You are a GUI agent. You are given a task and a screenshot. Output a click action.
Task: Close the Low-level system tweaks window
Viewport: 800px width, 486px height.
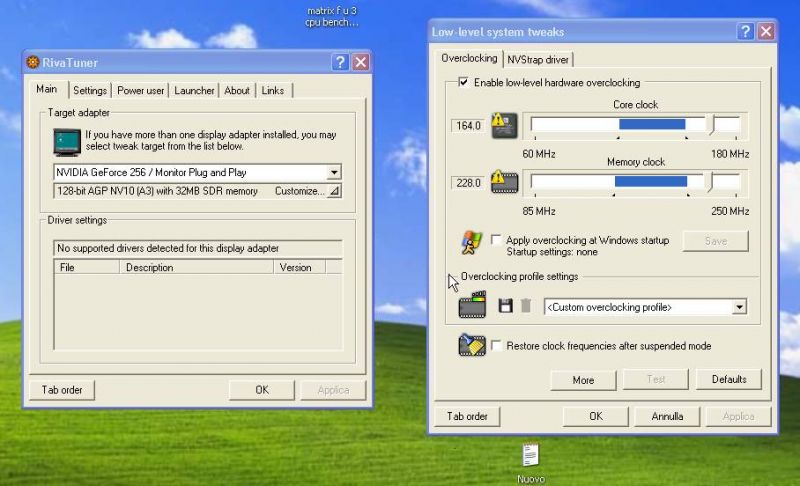(x=766, y=32)
